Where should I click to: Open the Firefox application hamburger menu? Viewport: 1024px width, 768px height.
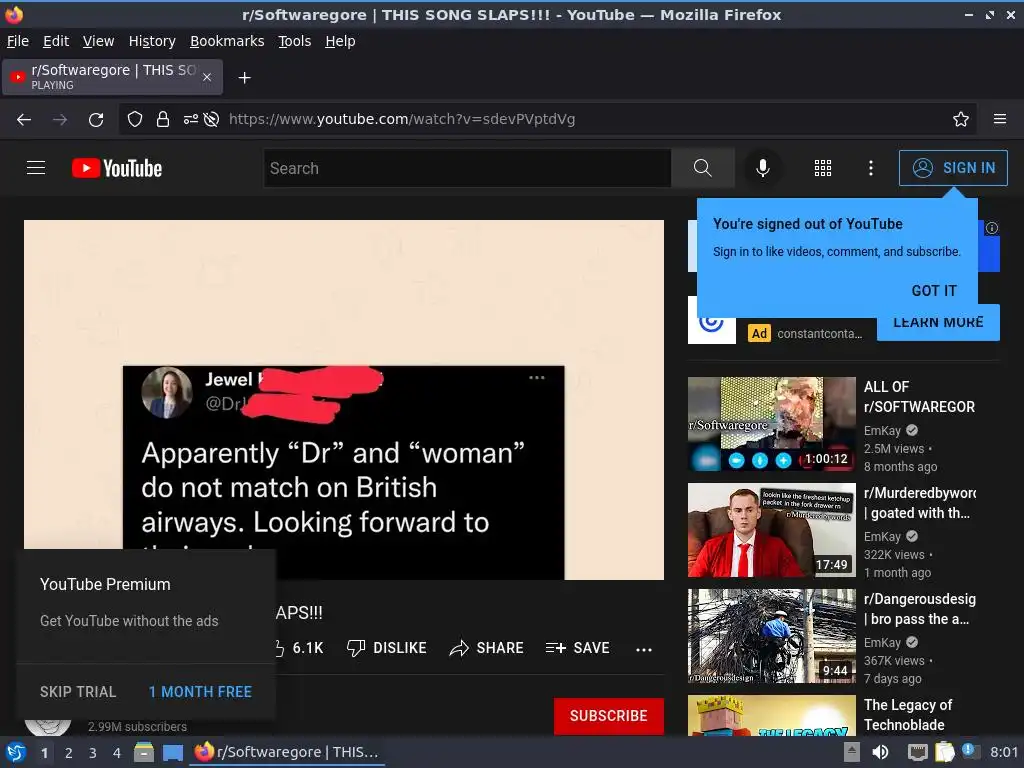click(x=1000, y=119)
